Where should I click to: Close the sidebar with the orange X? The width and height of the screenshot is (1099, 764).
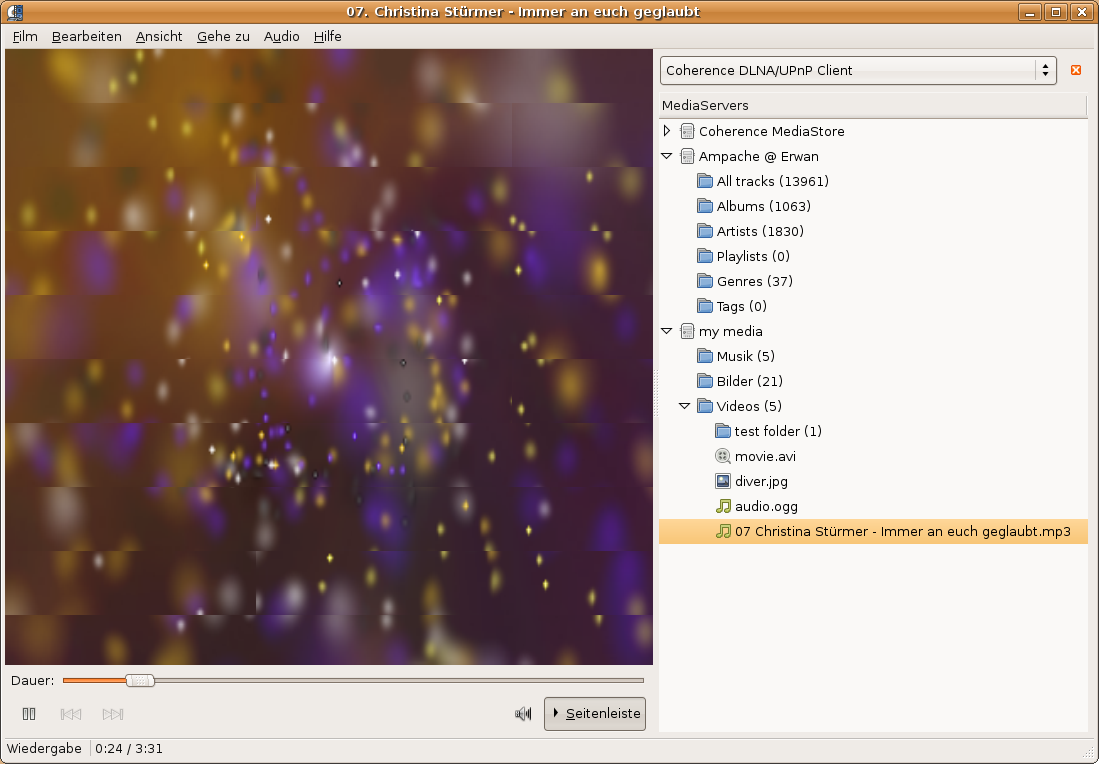(1076, 70)
